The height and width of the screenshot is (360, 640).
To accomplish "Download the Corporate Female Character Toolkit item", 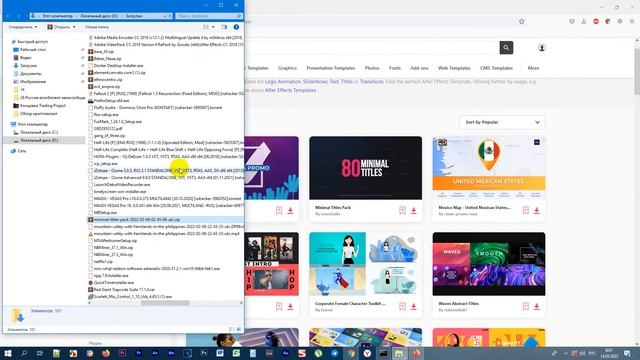I will coord(413,307).
